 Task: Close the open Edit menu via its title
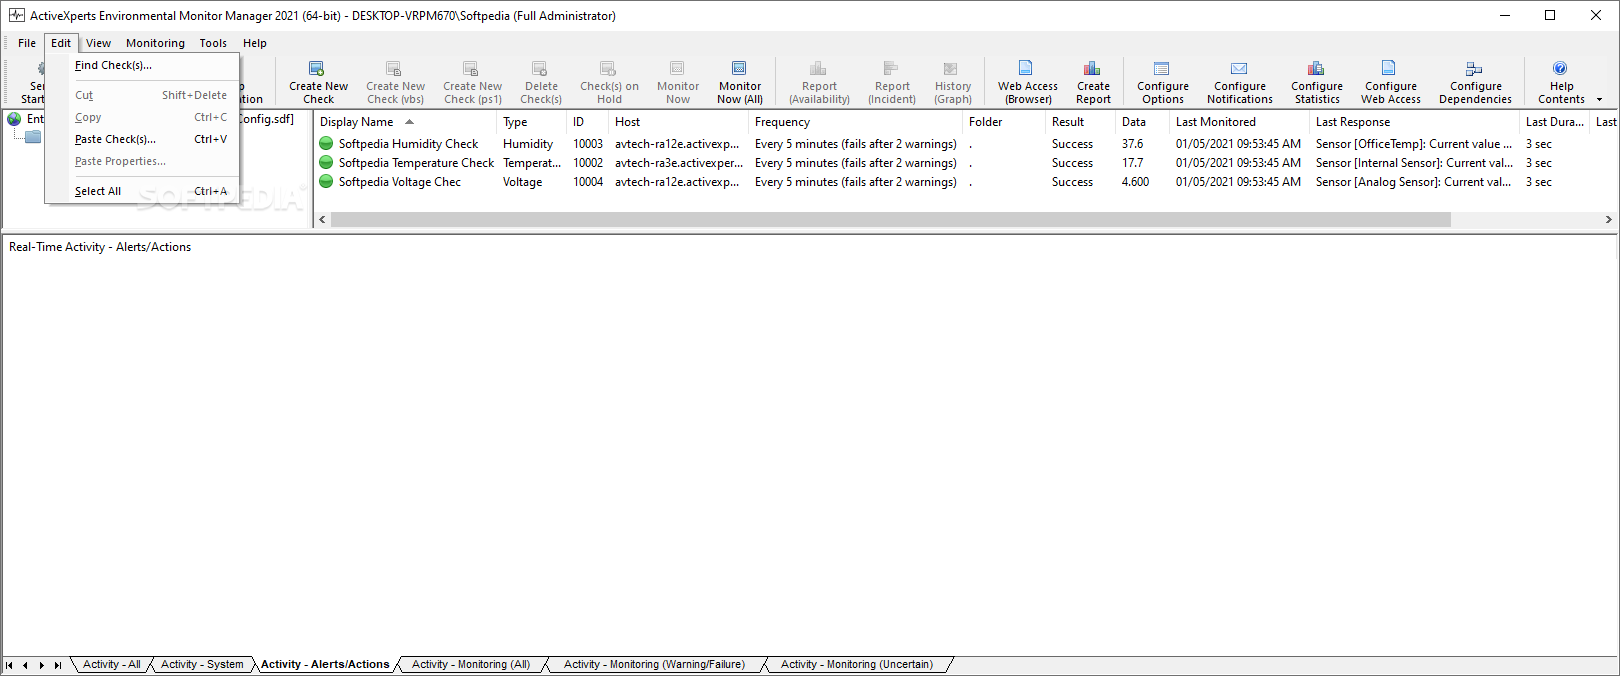click(61, 43)
